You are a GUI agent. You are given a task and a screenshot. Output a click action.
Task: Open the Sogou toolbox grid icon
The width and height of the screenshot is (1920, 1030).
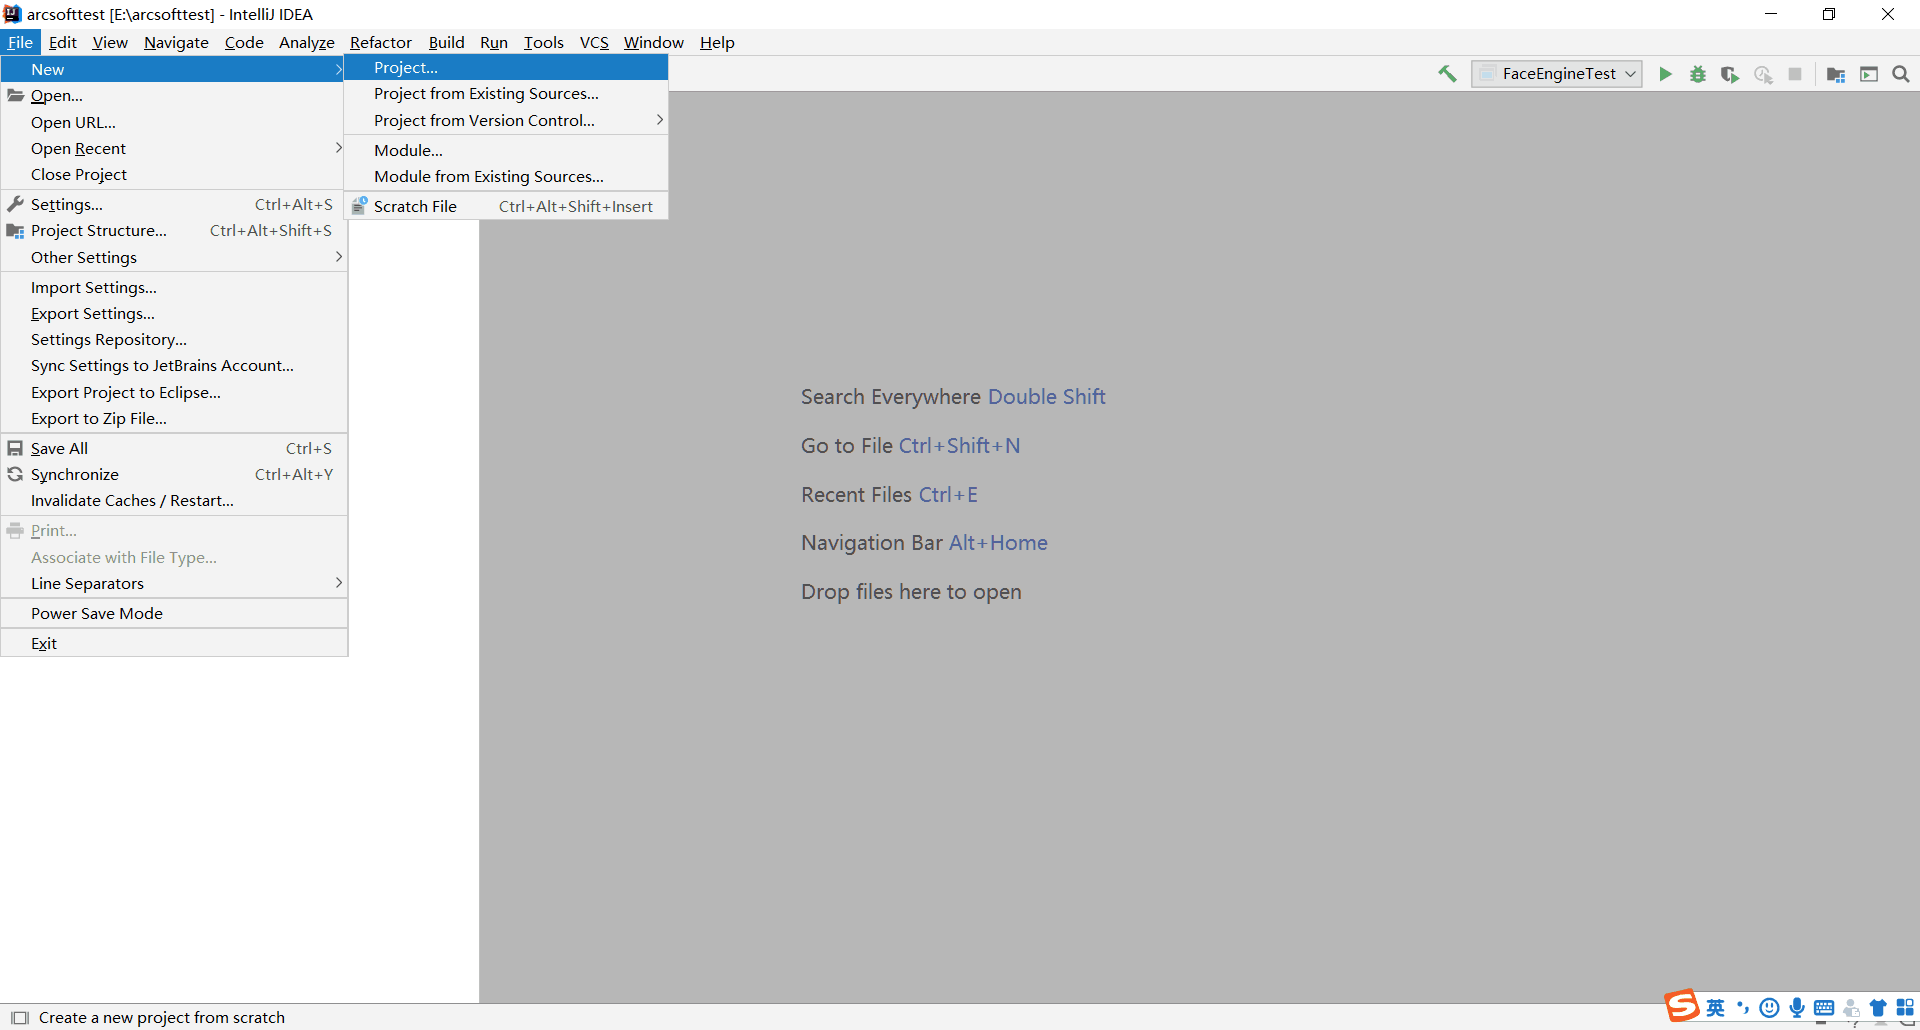tap(1907, 1008)
